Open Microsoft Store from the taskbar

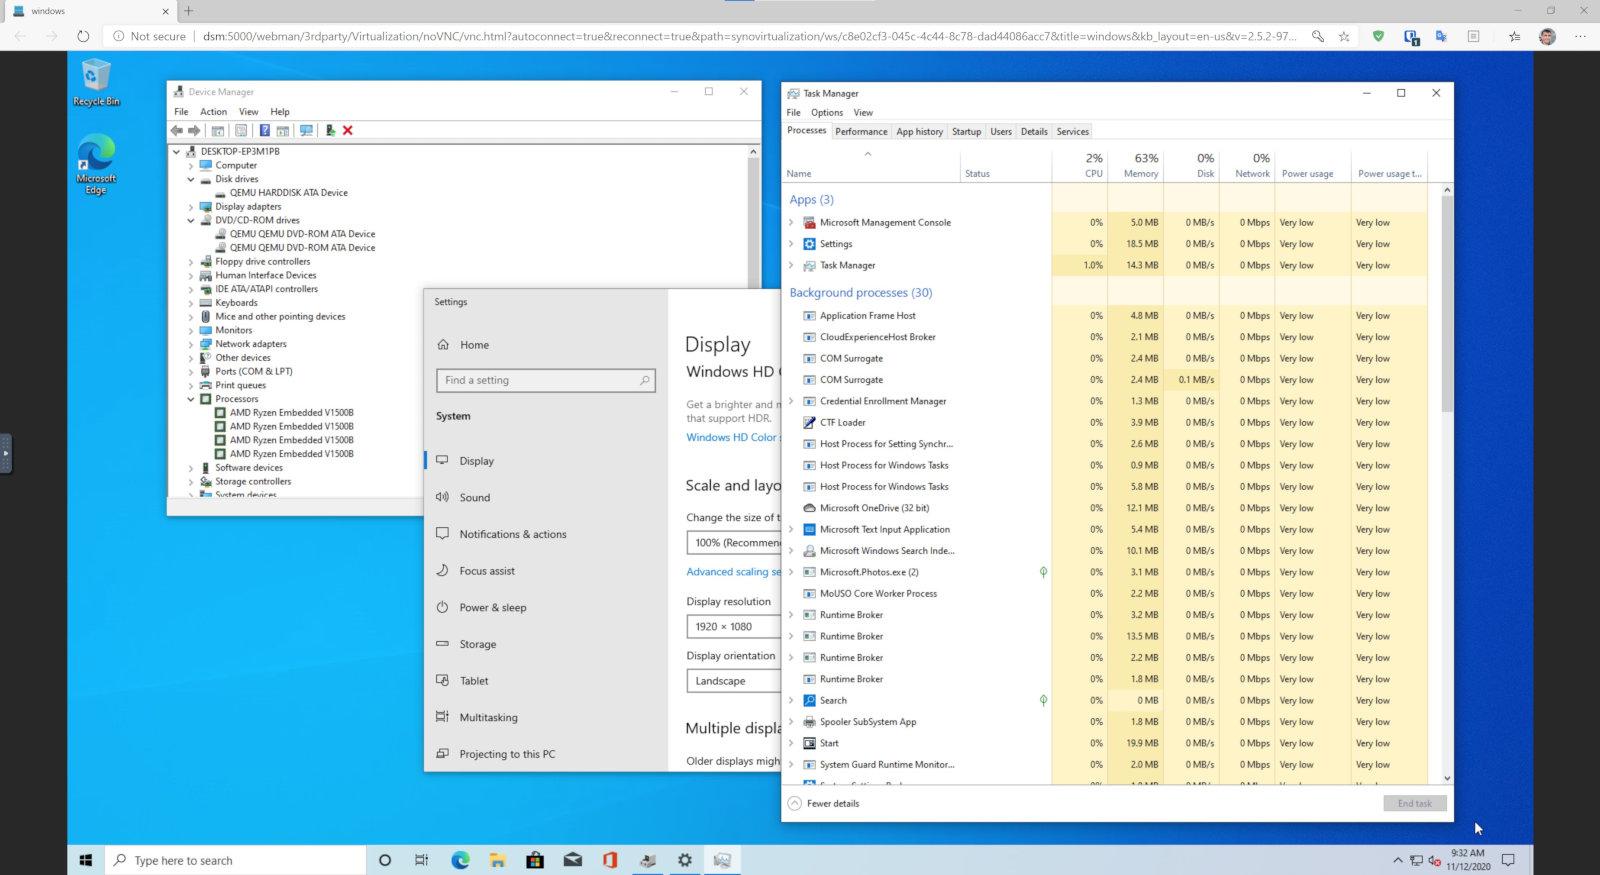(535, 860)
